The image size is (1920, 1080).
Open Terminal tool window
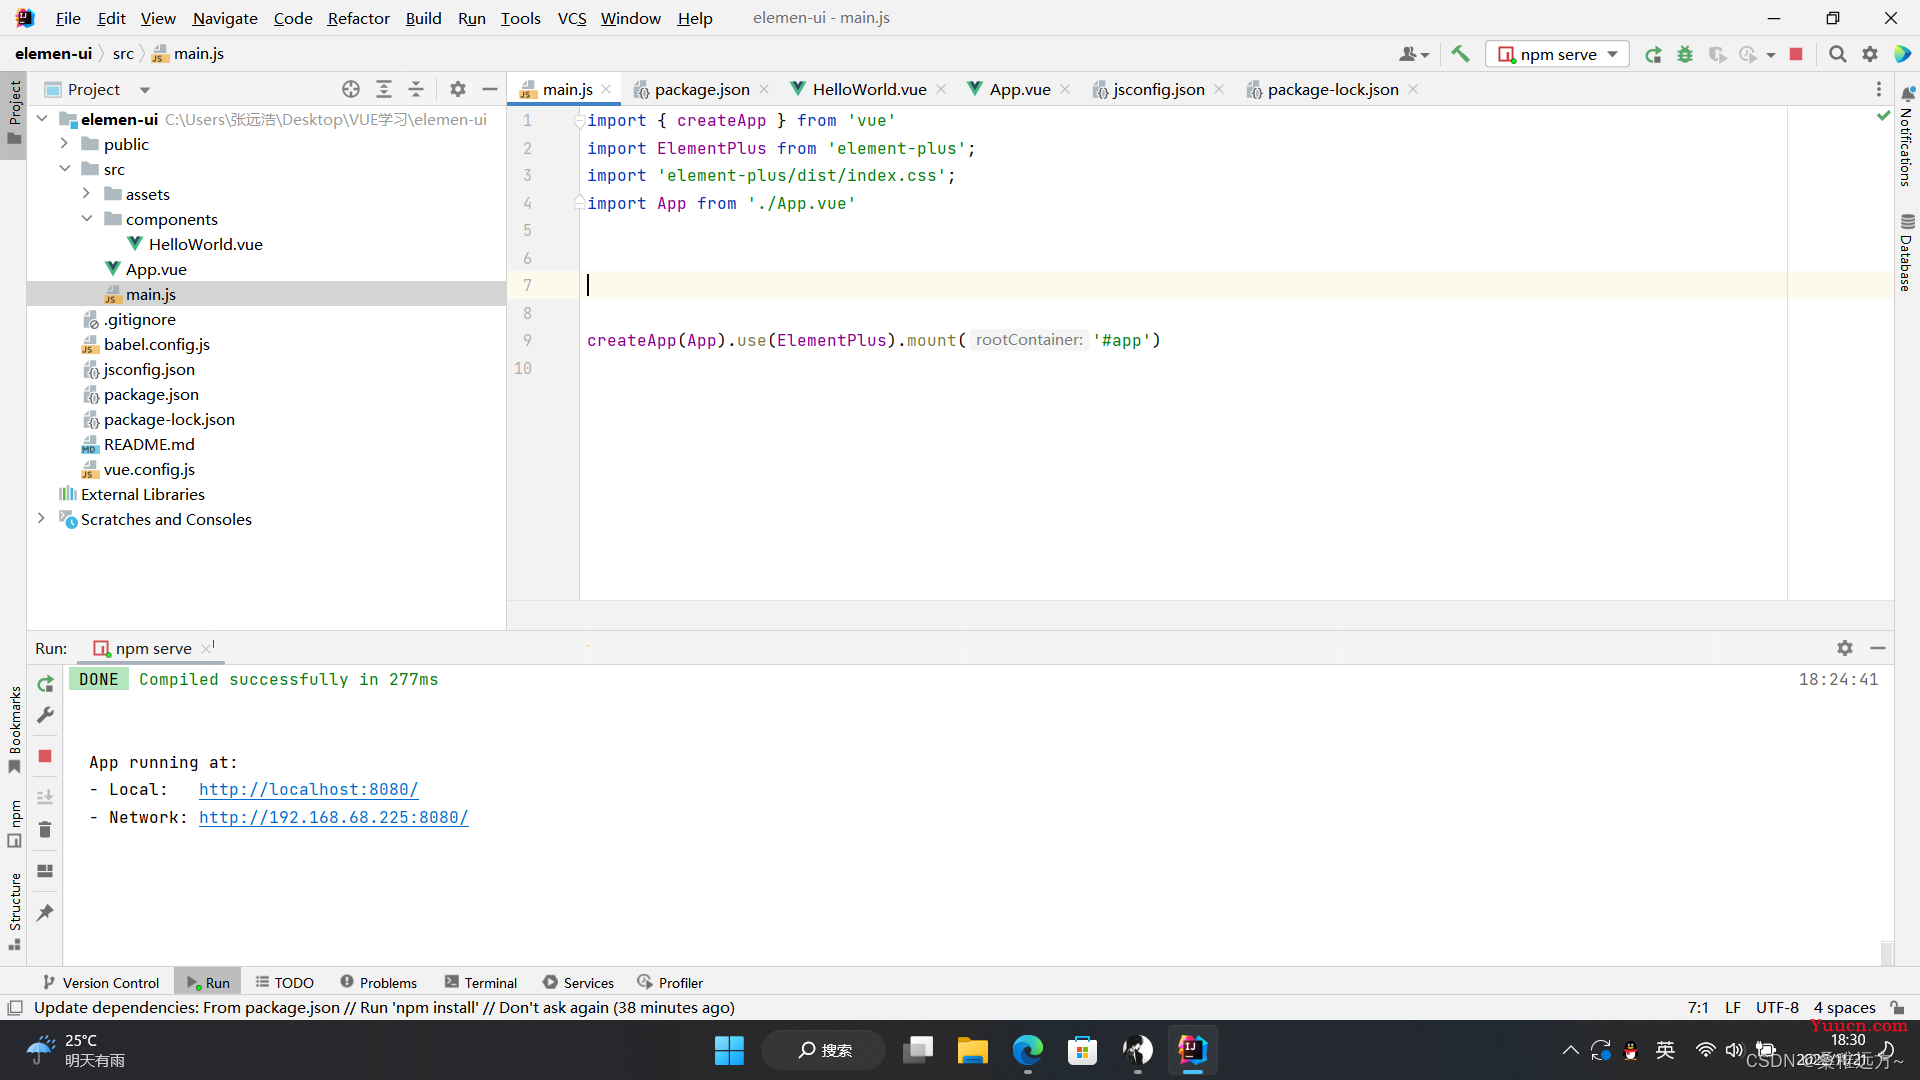click(480, 982)
